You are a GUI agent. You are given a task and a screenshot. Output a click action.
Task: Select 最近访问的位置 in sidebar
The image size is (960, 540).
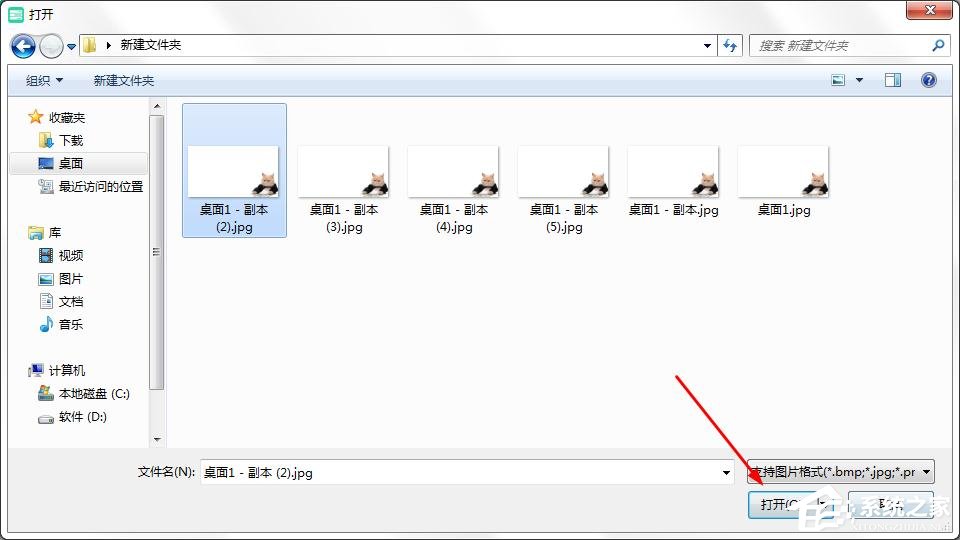click(101, 187)
